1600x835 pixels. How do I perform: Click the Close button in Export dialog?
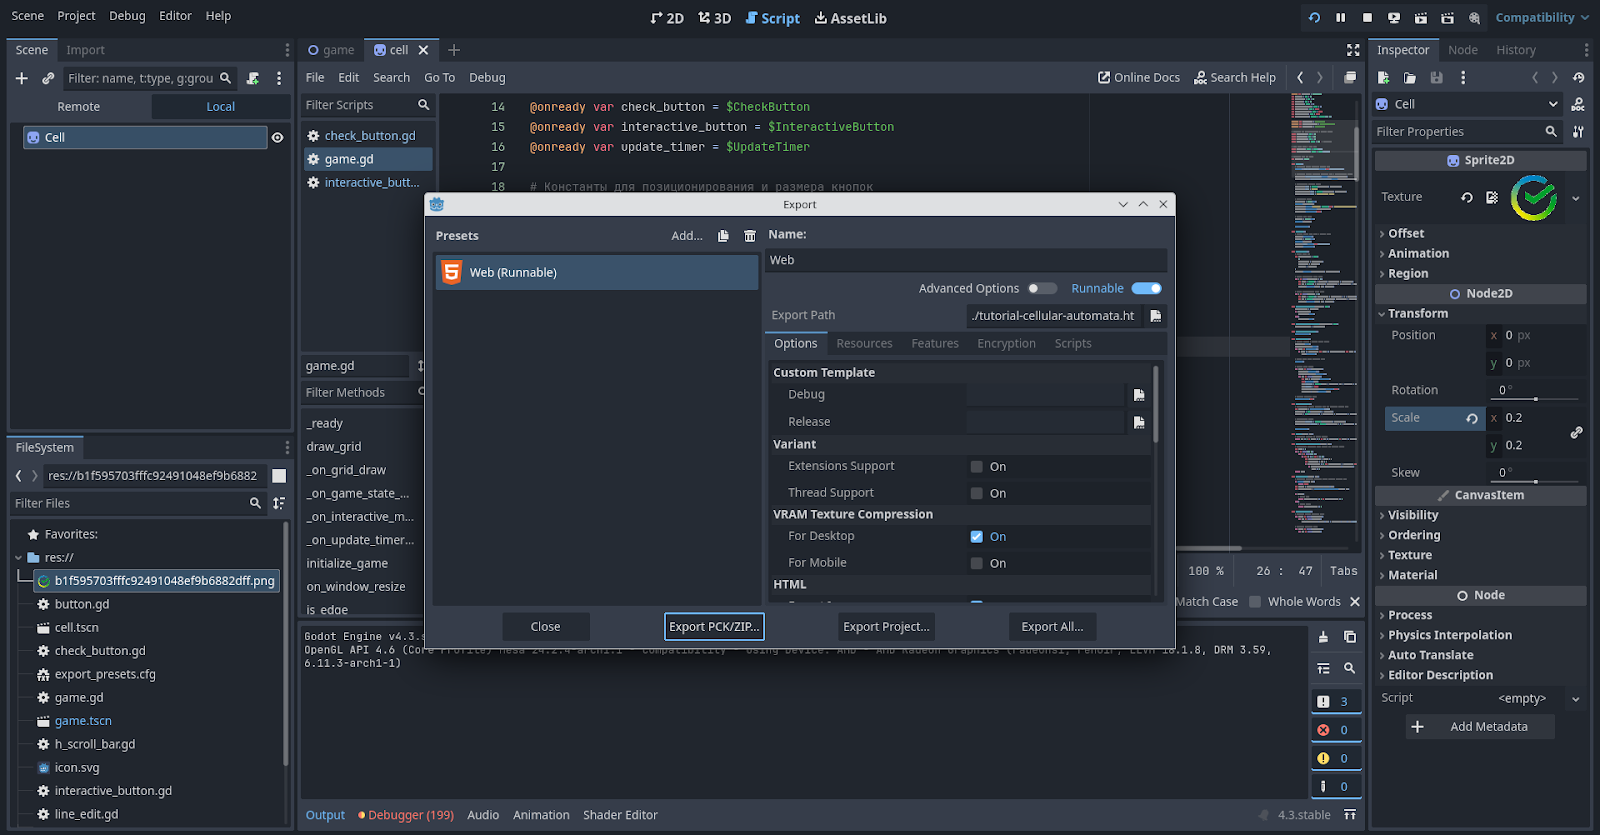click(x=545, y=627)
